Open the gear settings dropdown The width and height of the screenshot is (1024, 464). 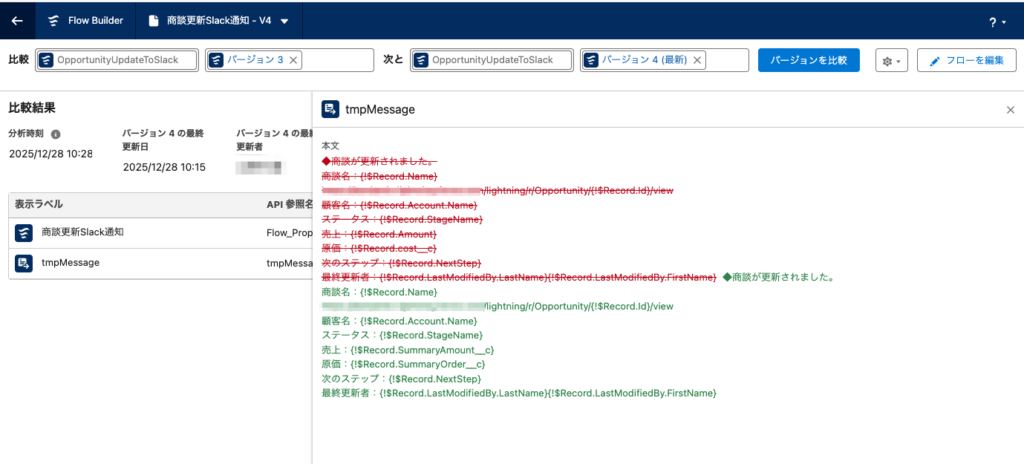[x=889, y=61]
